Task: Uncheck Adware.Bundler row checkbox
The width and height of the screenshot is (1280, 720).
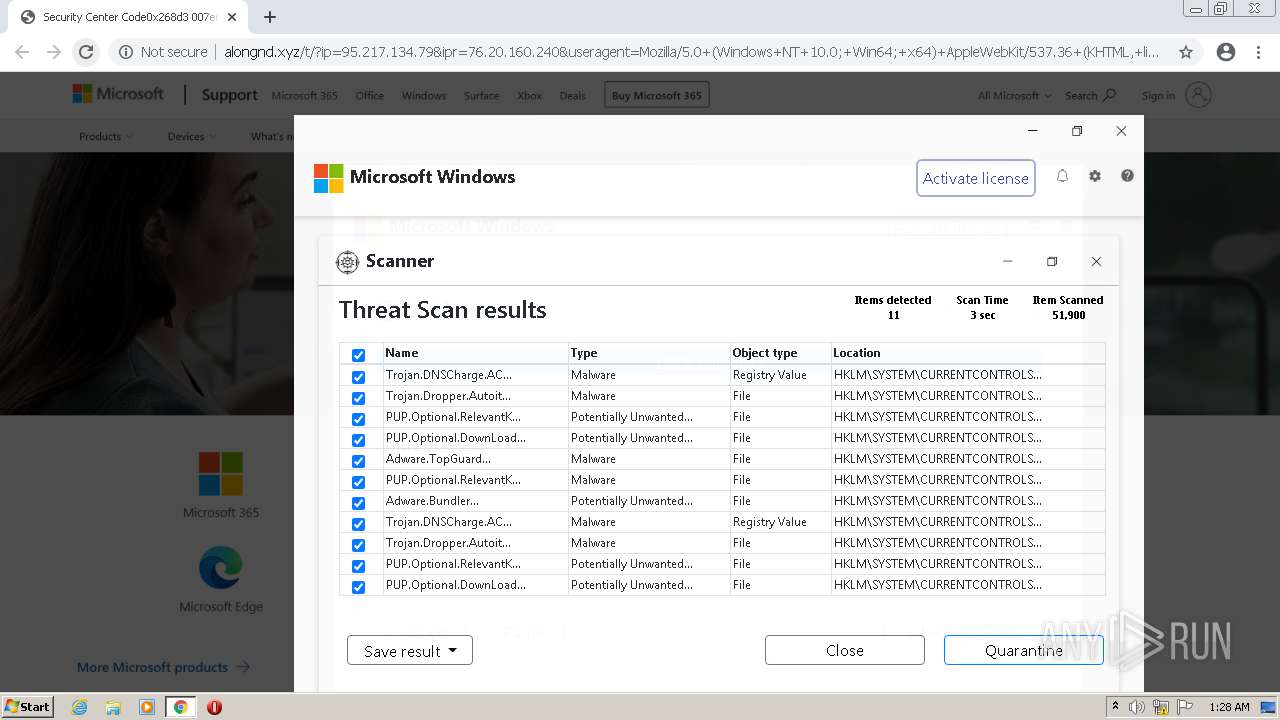Action: coord(358,502)
